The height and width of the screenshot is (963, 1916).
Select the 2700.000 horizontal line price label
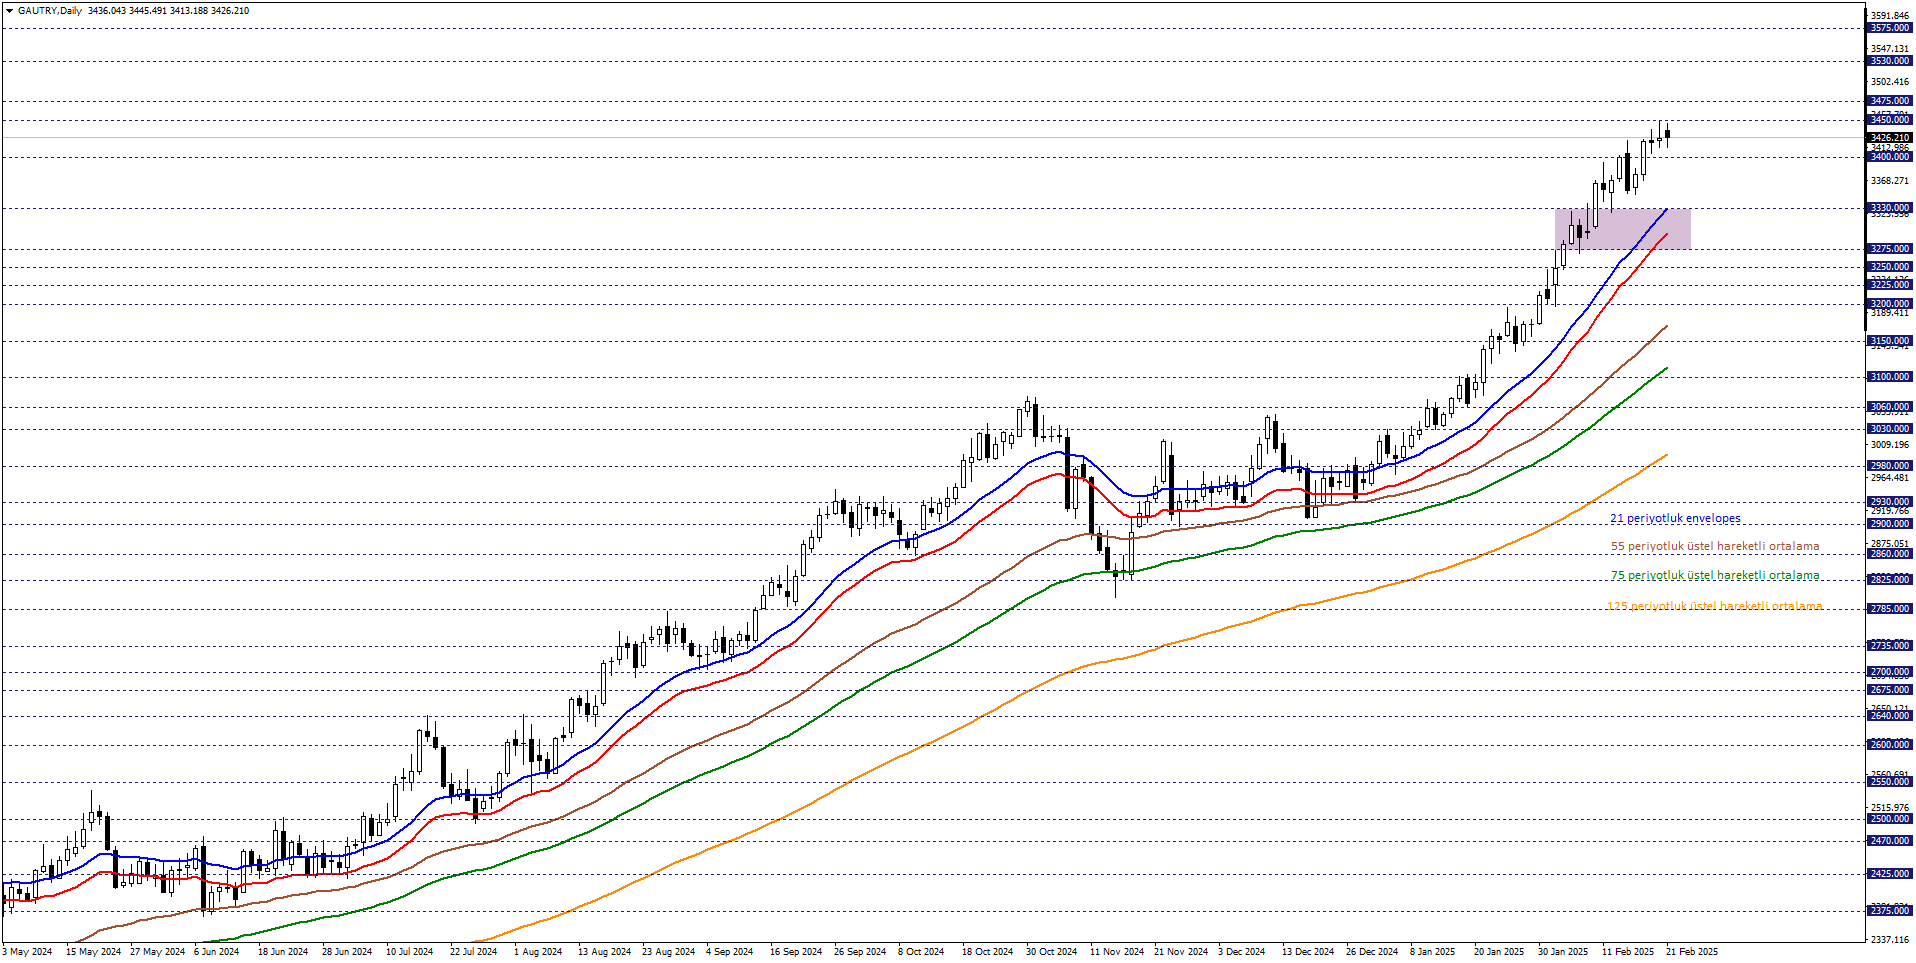click(x=1890, y=672)
